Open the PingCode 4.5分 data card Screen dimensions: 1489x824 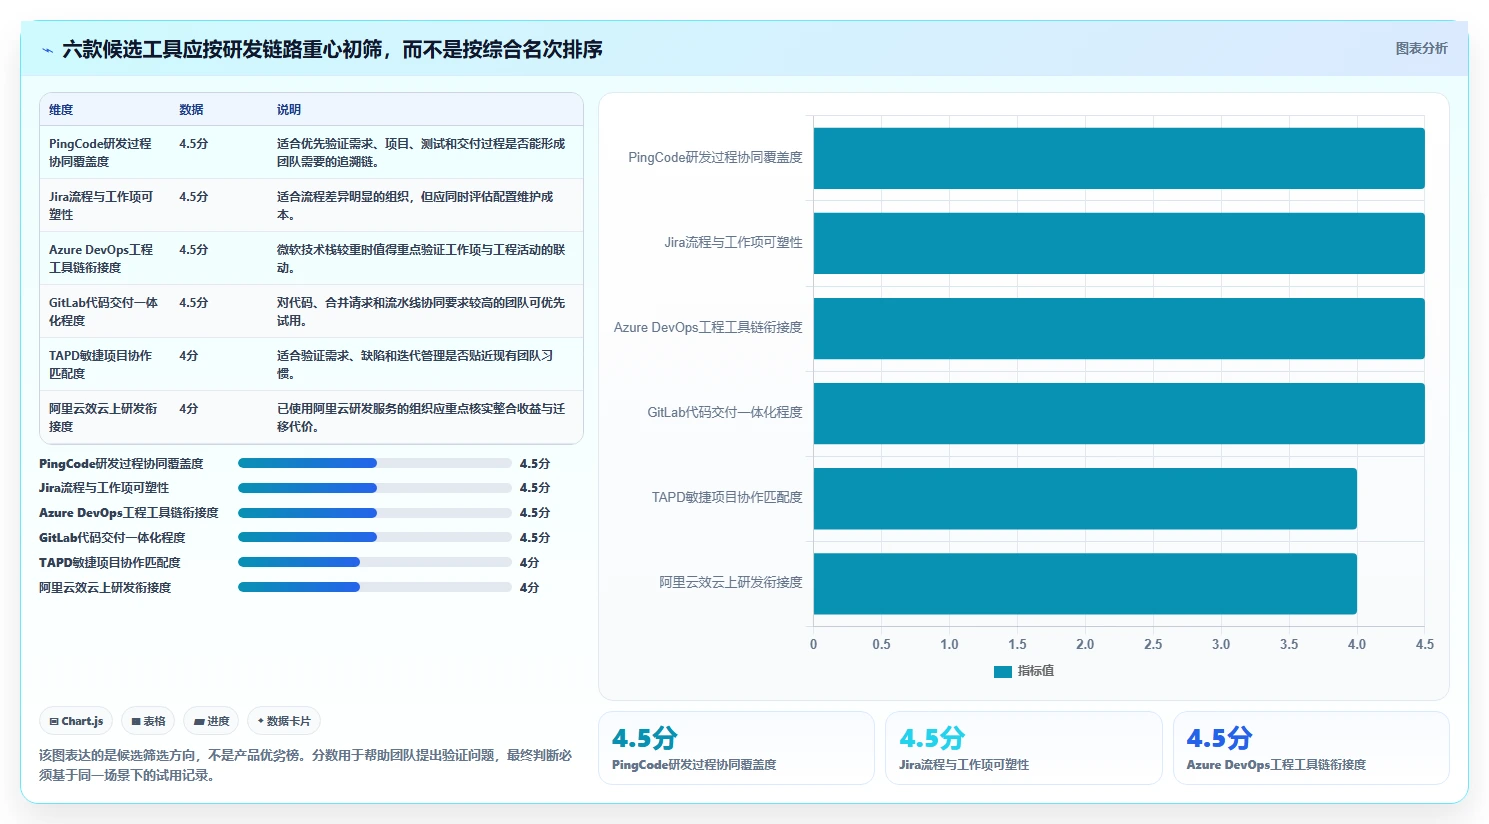[x=736, y=748]
